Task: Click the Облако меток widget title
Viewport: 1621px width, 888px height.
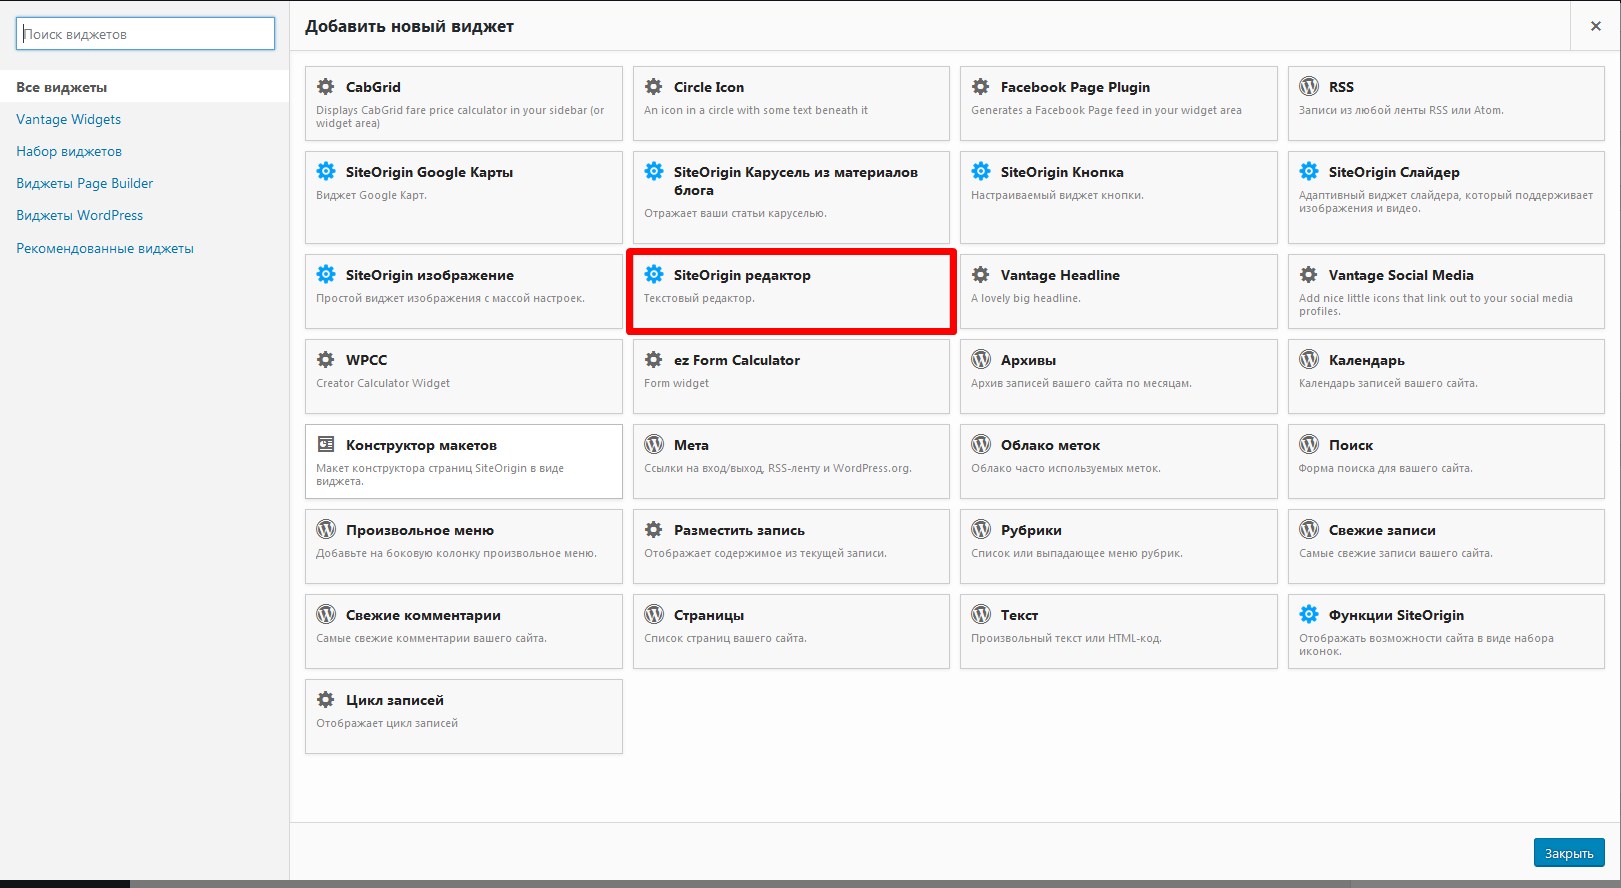Action: 1050,445
